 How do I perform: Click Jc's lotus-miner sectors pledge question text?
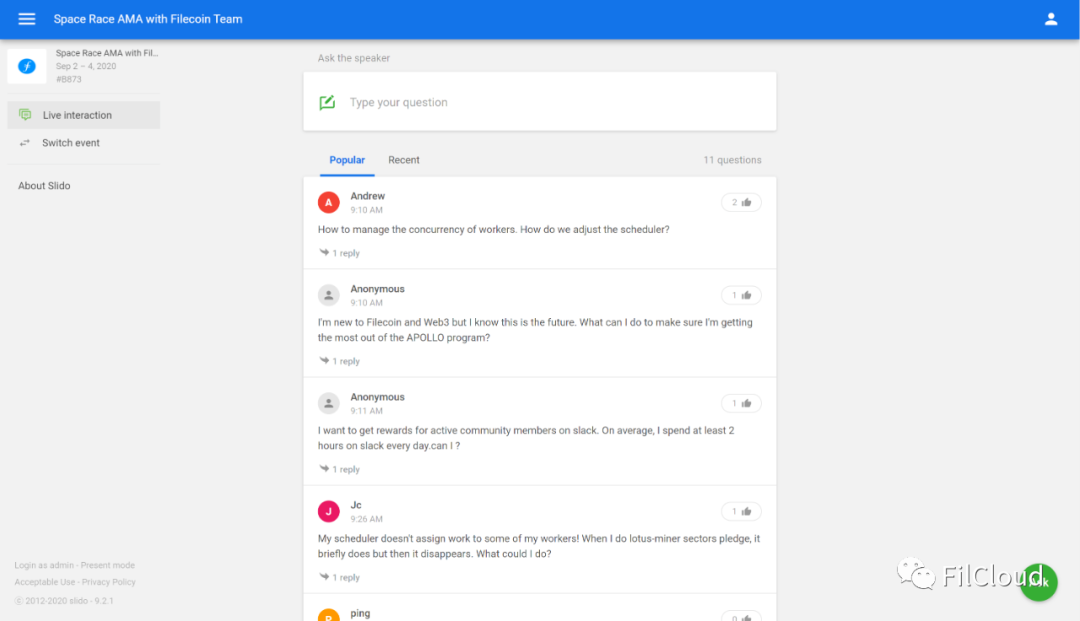click(x=539, y=546)
